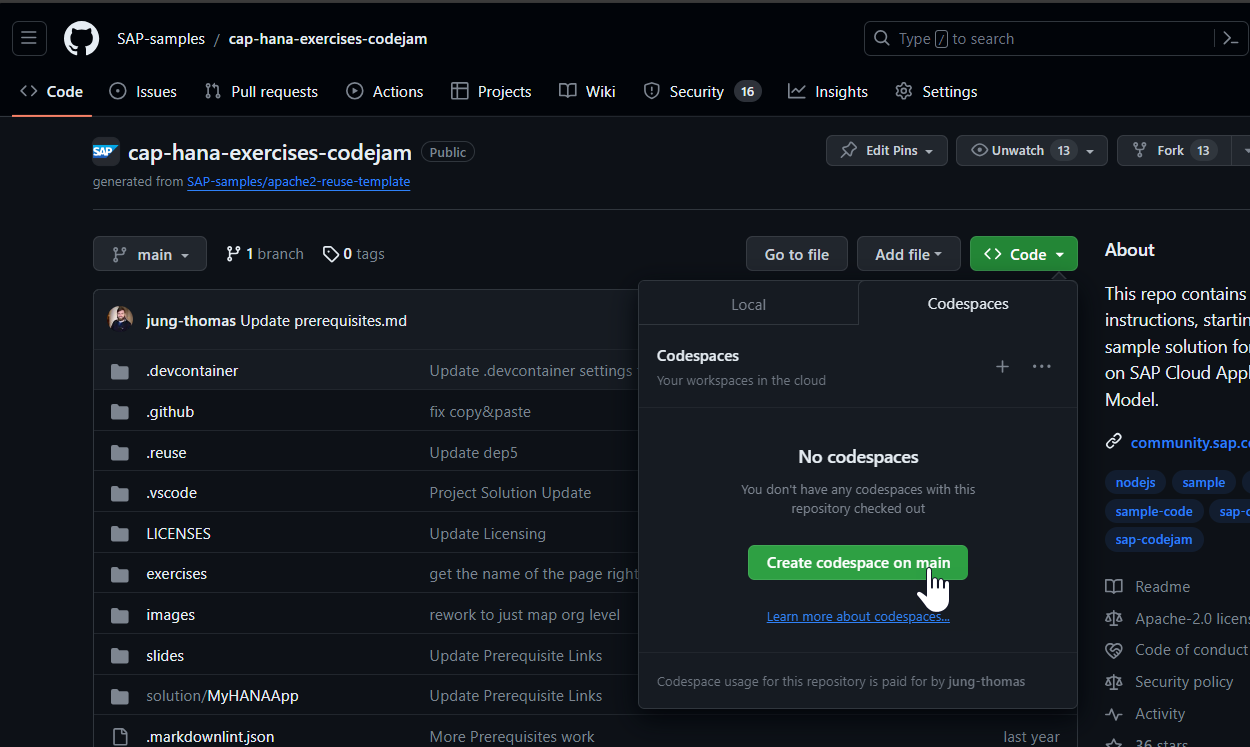Click the Readme book icon

1113,586
